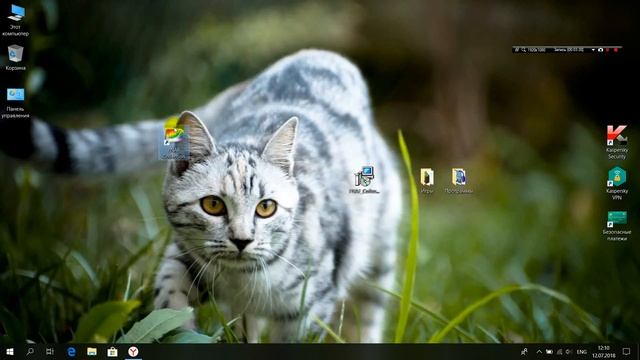
Task: Open the Action Center notifications icon
Action: tap(627, 351)
